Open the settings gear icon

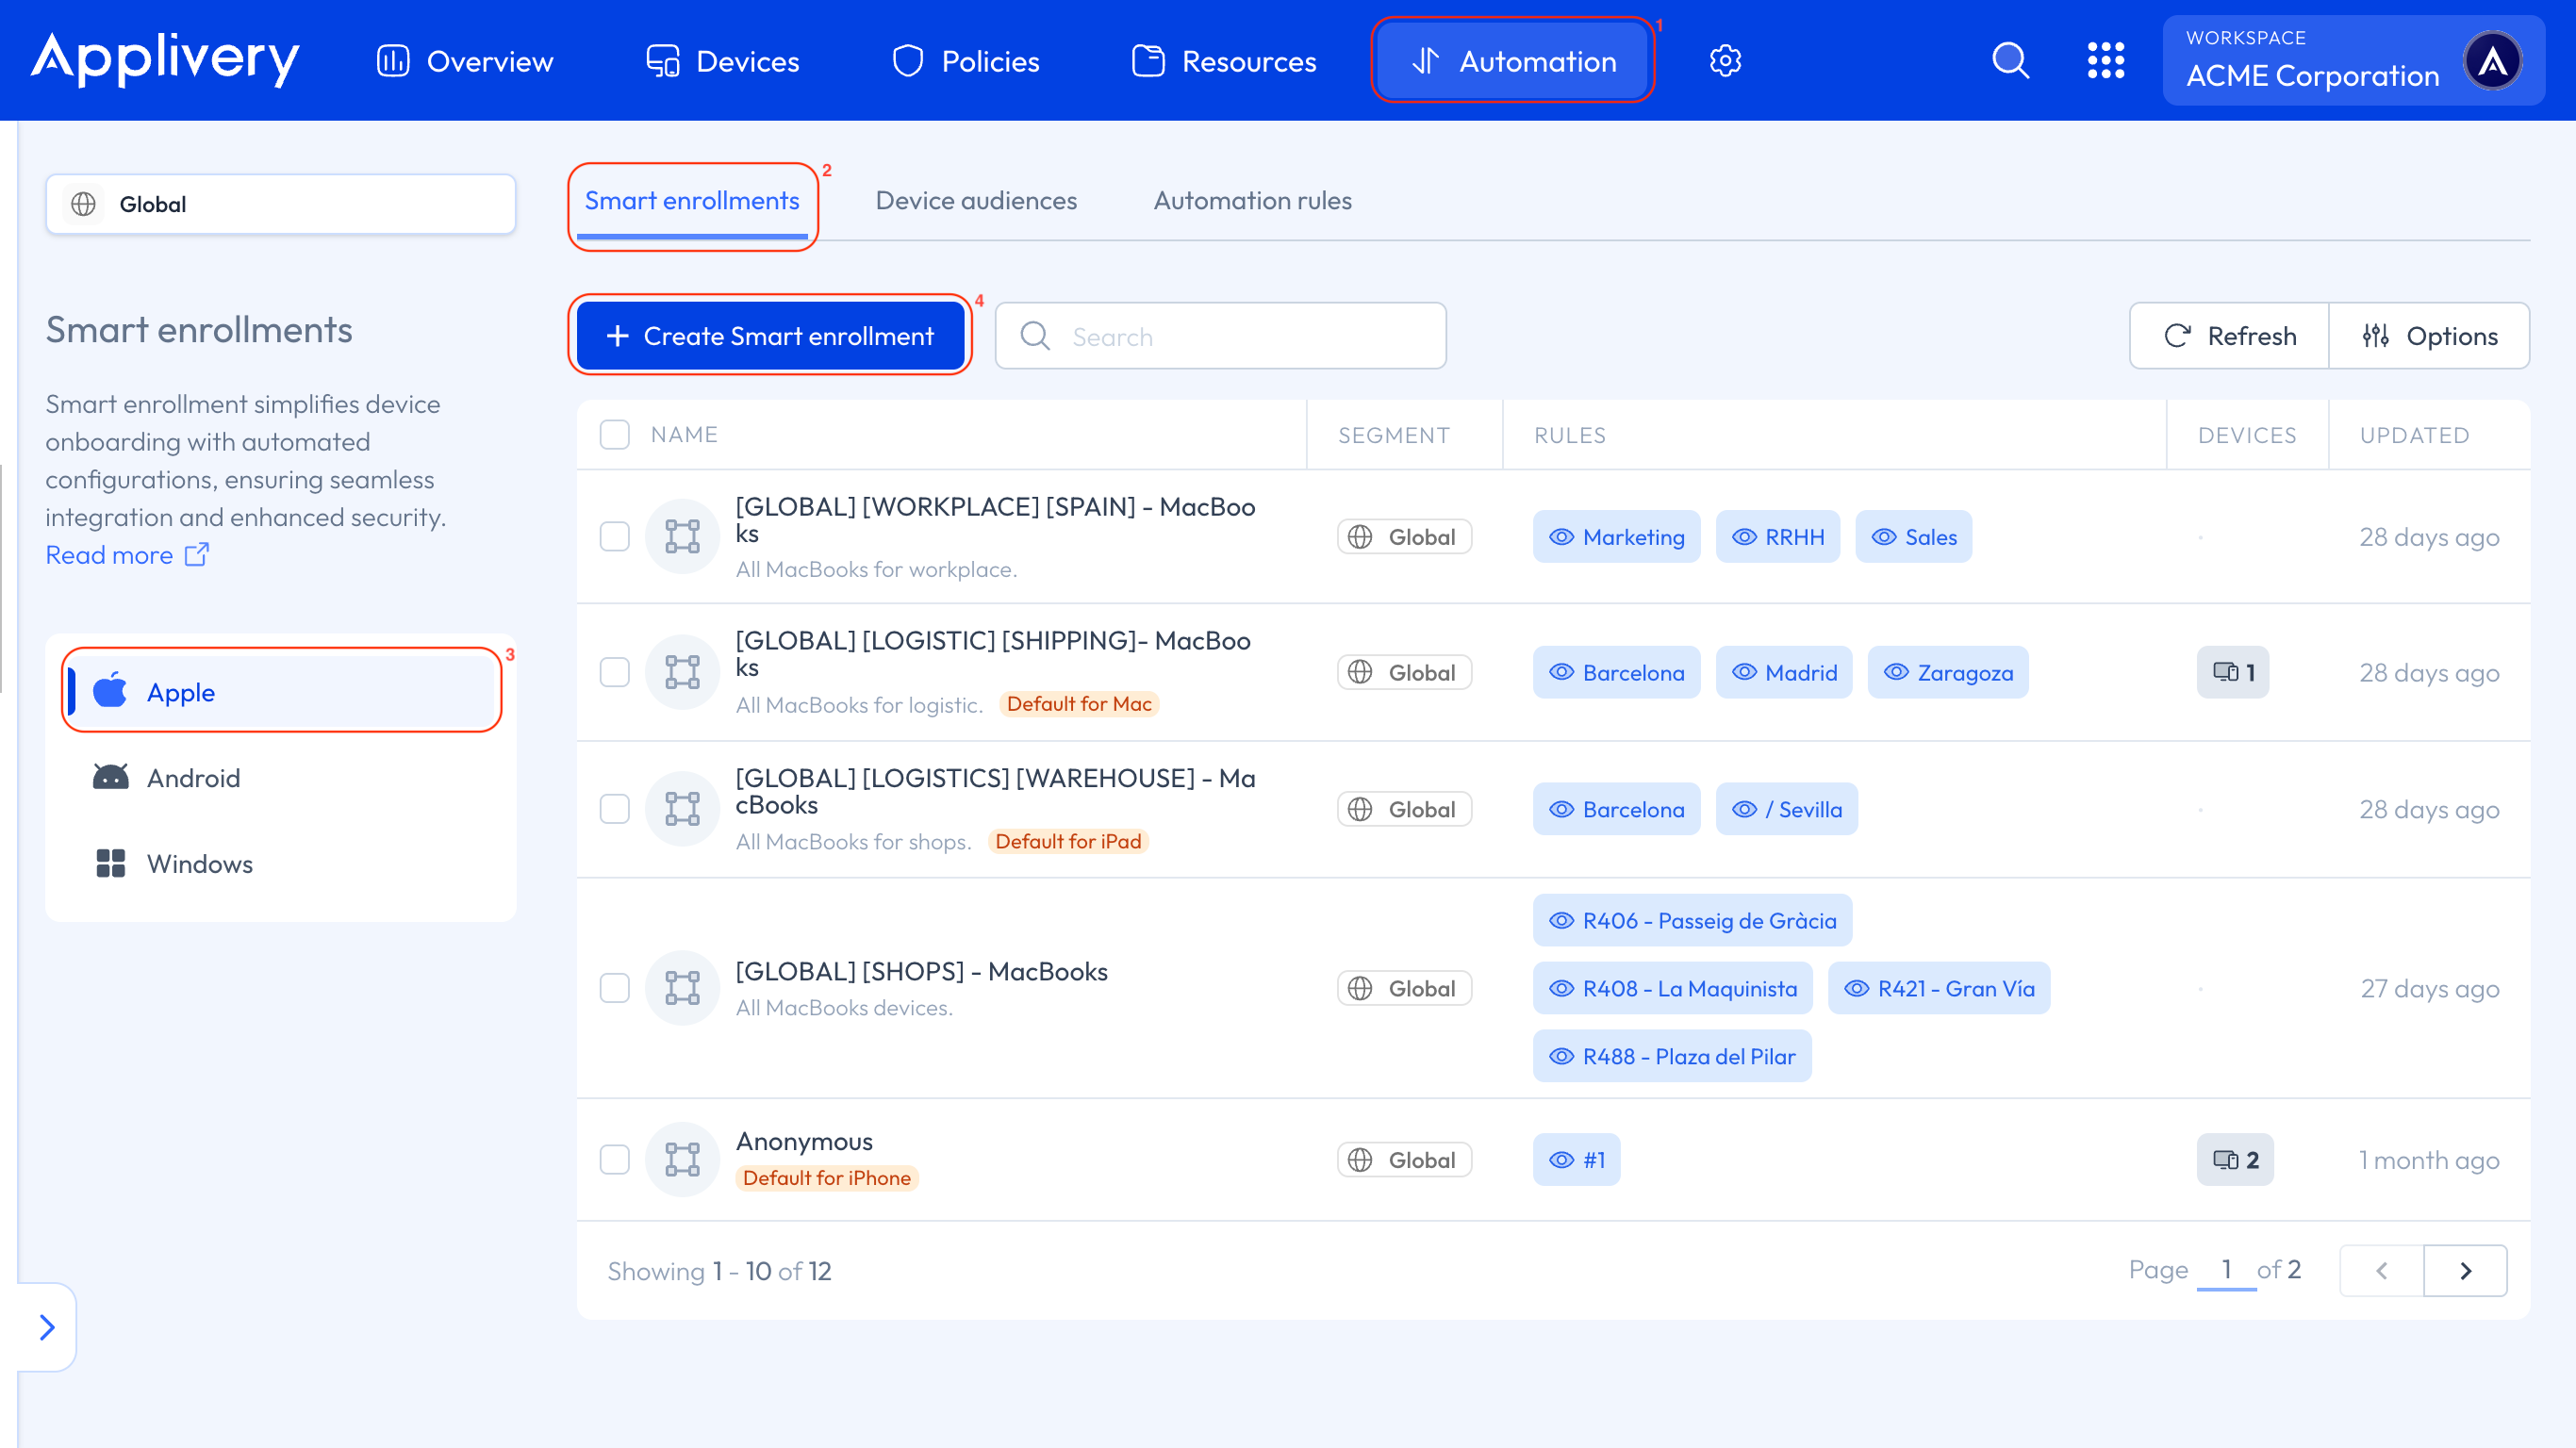(x=1725, y=61)
